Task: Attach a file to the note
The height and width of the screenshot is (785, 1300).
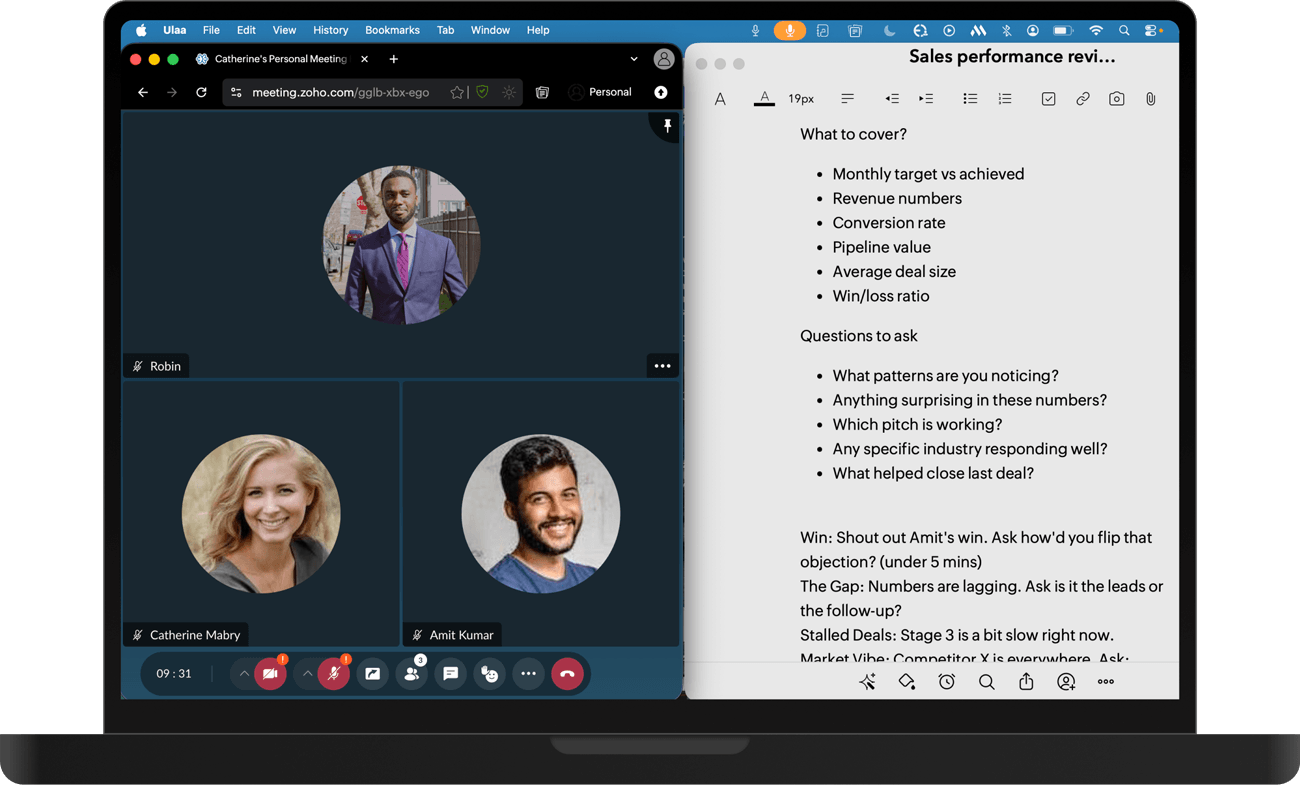Action: coord(1150,98)
